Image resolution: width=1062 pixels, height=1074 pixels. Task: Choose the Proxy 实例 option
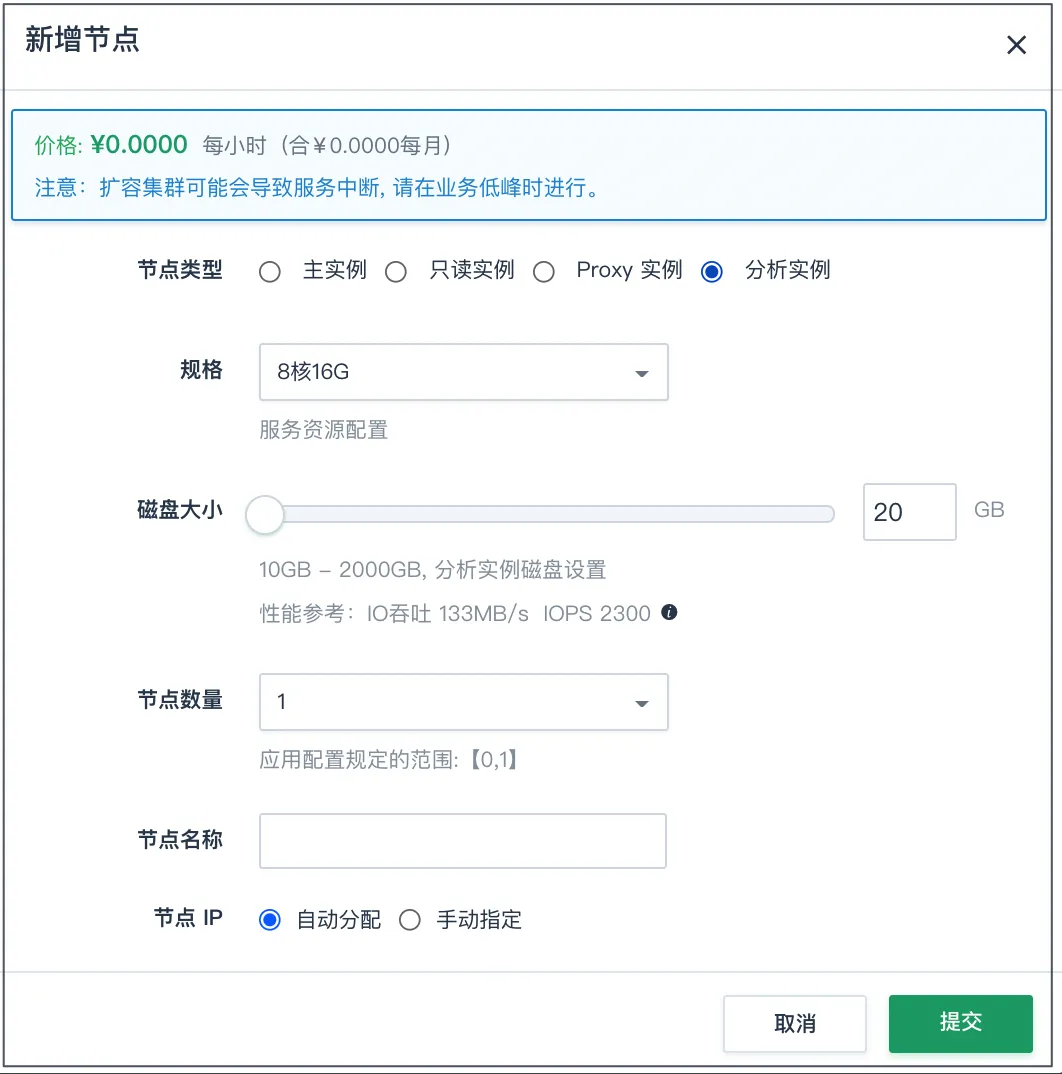[544, 272]
